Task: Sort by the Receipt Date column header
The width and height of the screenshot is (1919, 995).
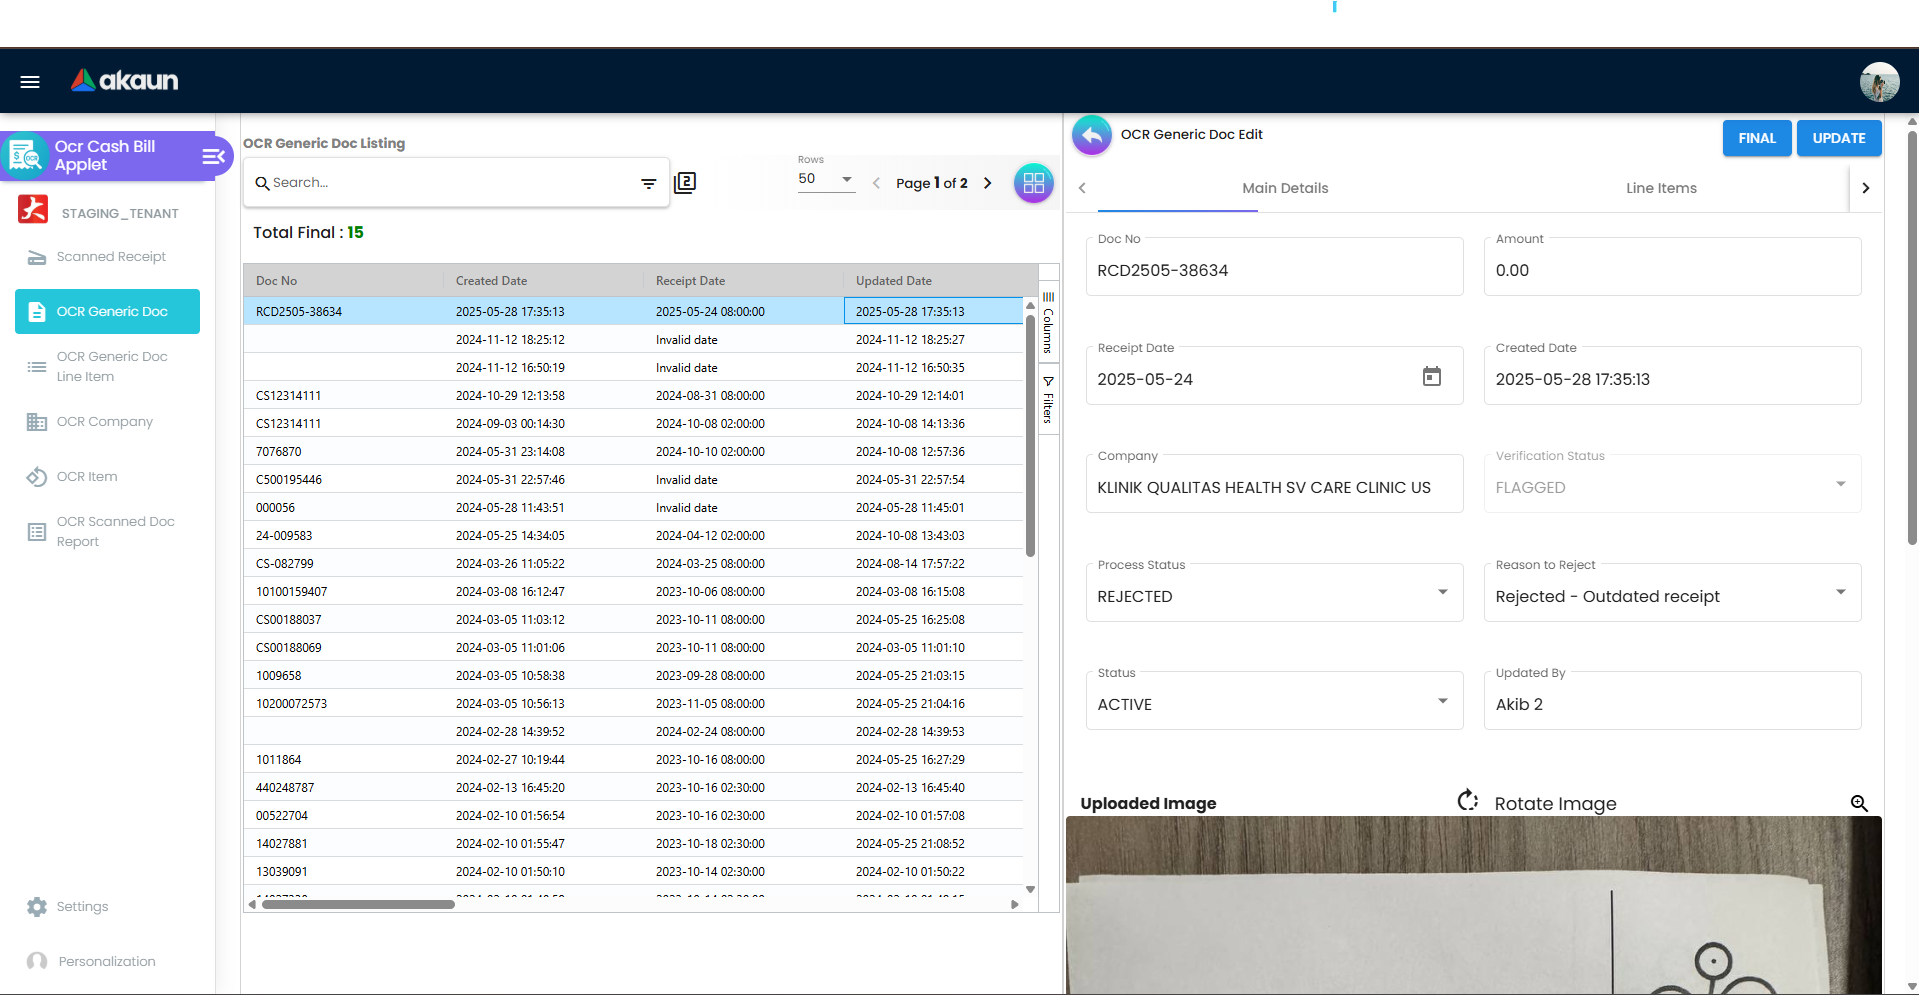Action: pyautogui.click(x=743, y=281)
